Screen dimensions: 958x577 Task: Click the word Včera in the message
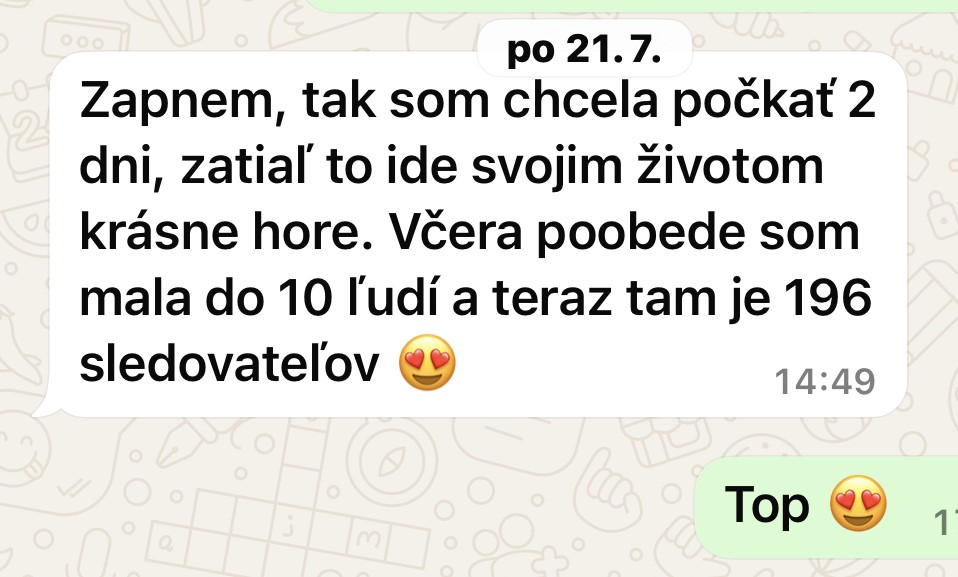click(x=455, y=232)
